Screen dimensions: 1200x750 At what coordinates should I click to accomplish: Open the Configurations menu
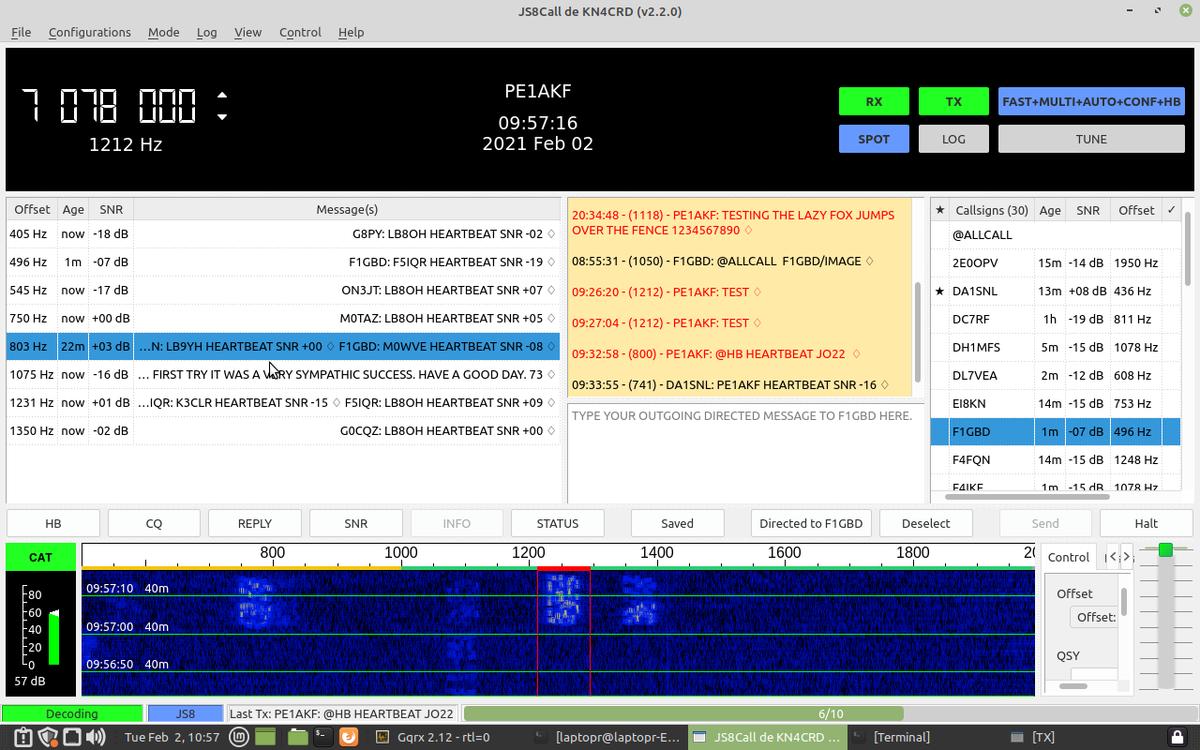pyautogui.click(x=90, y=32)
